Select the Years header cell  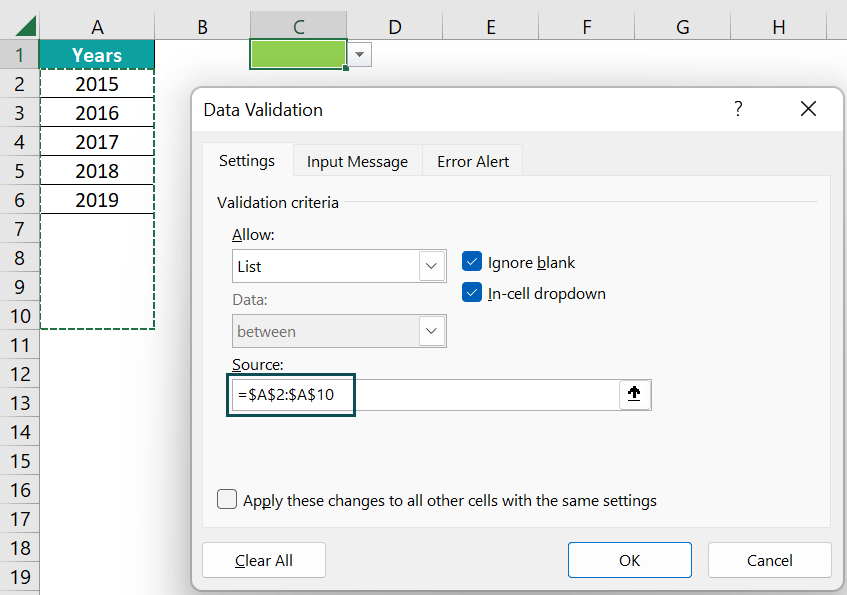click(x=96, y=54)
